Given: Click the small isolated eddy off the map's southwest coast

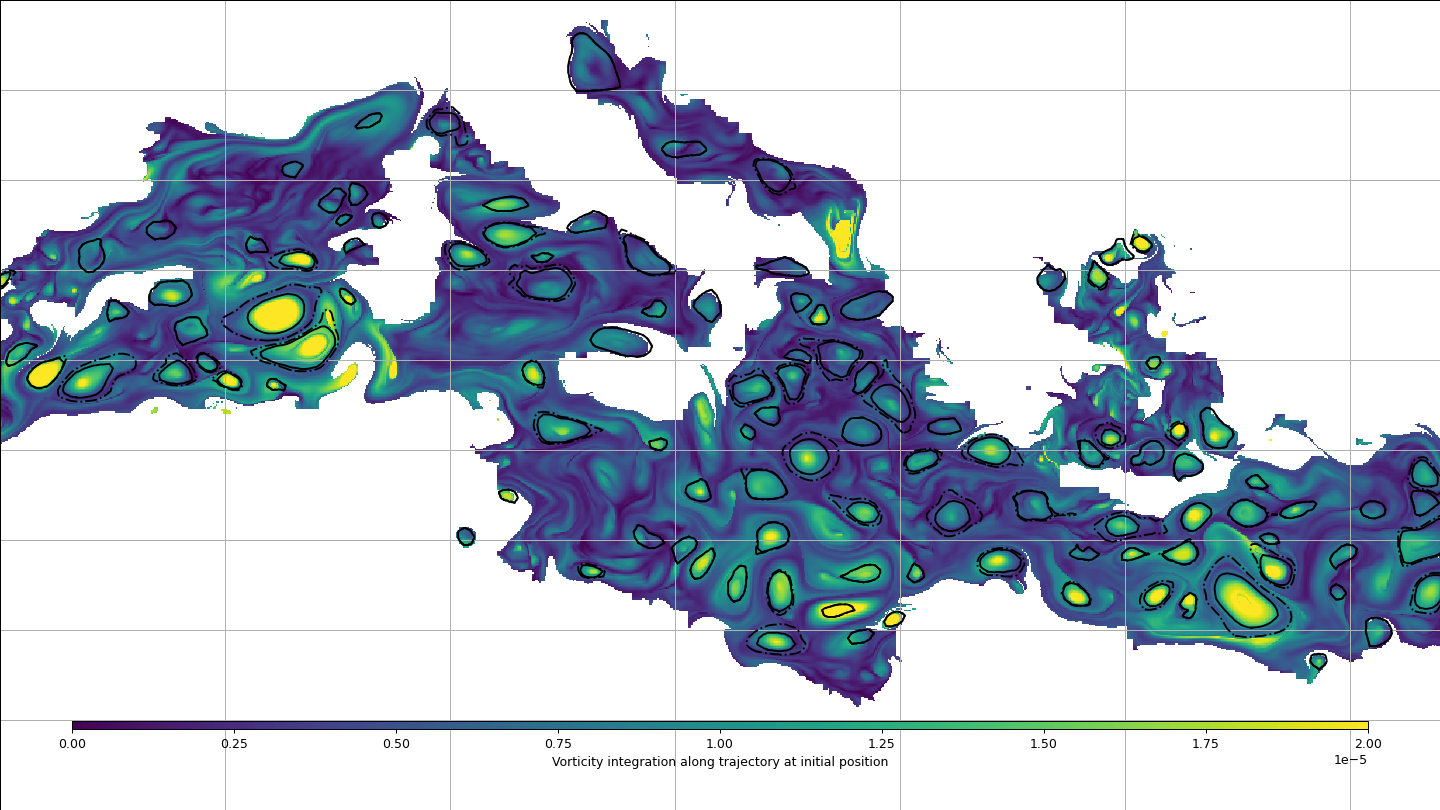Looking at the screenshot, I should (466, 537).
